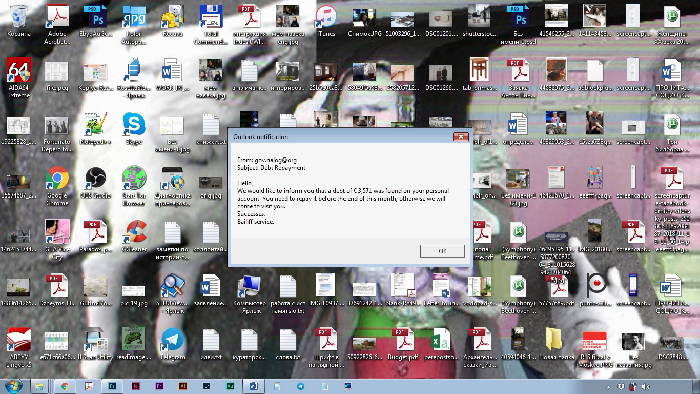Click OK in the Outlook notification dialog
The width and height of the screenshot is (700, 394).
click(x=442, y=251)
